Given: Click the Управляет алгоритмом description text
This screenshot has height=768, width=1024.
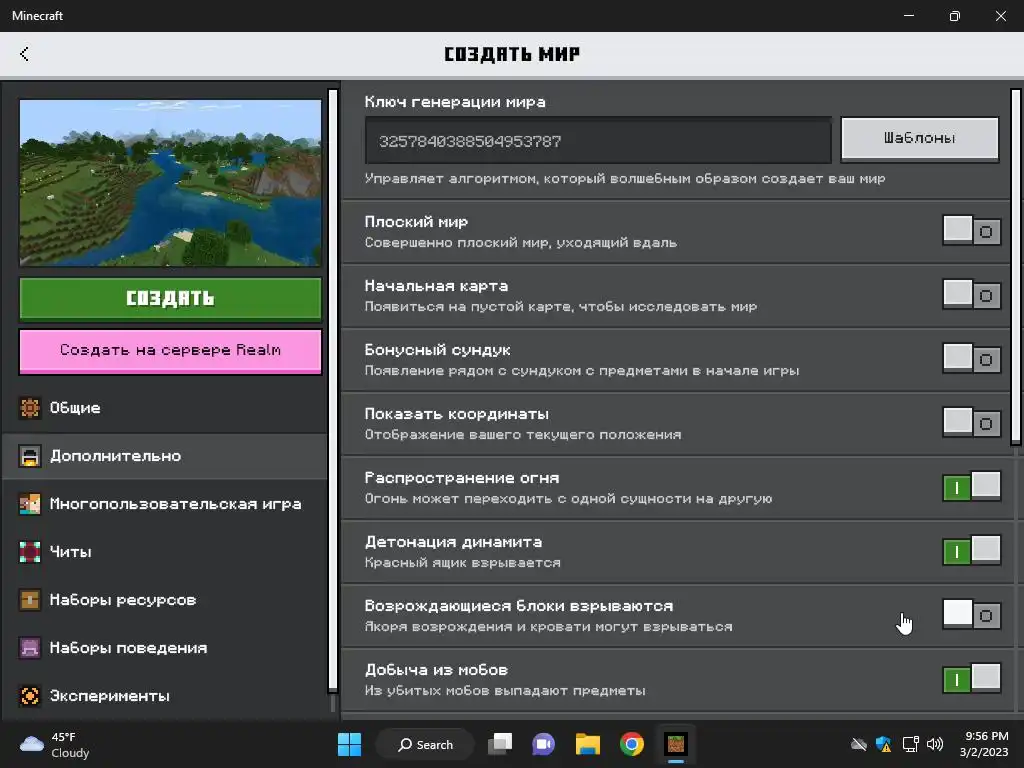Looking at the screenshot, I should tap(625, 179).
